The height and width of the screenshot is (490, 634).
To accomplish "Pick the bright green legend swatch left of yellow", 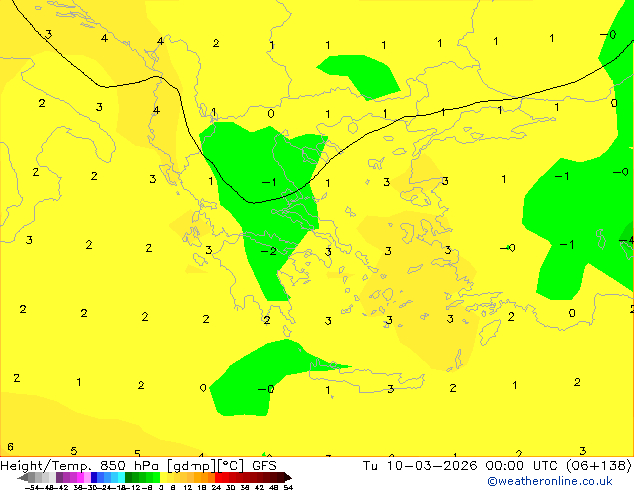I will tap(156, 477).
